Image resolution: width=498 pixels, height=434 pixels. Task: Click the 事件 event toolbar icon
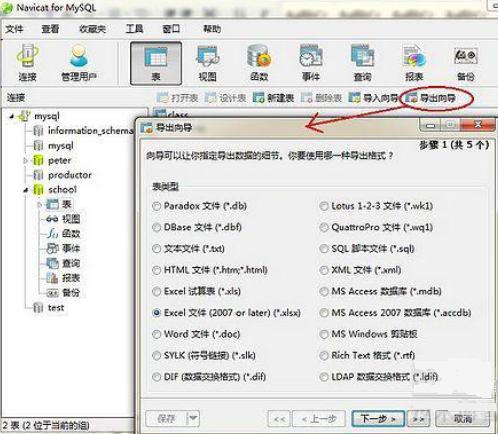pos(311,63)
